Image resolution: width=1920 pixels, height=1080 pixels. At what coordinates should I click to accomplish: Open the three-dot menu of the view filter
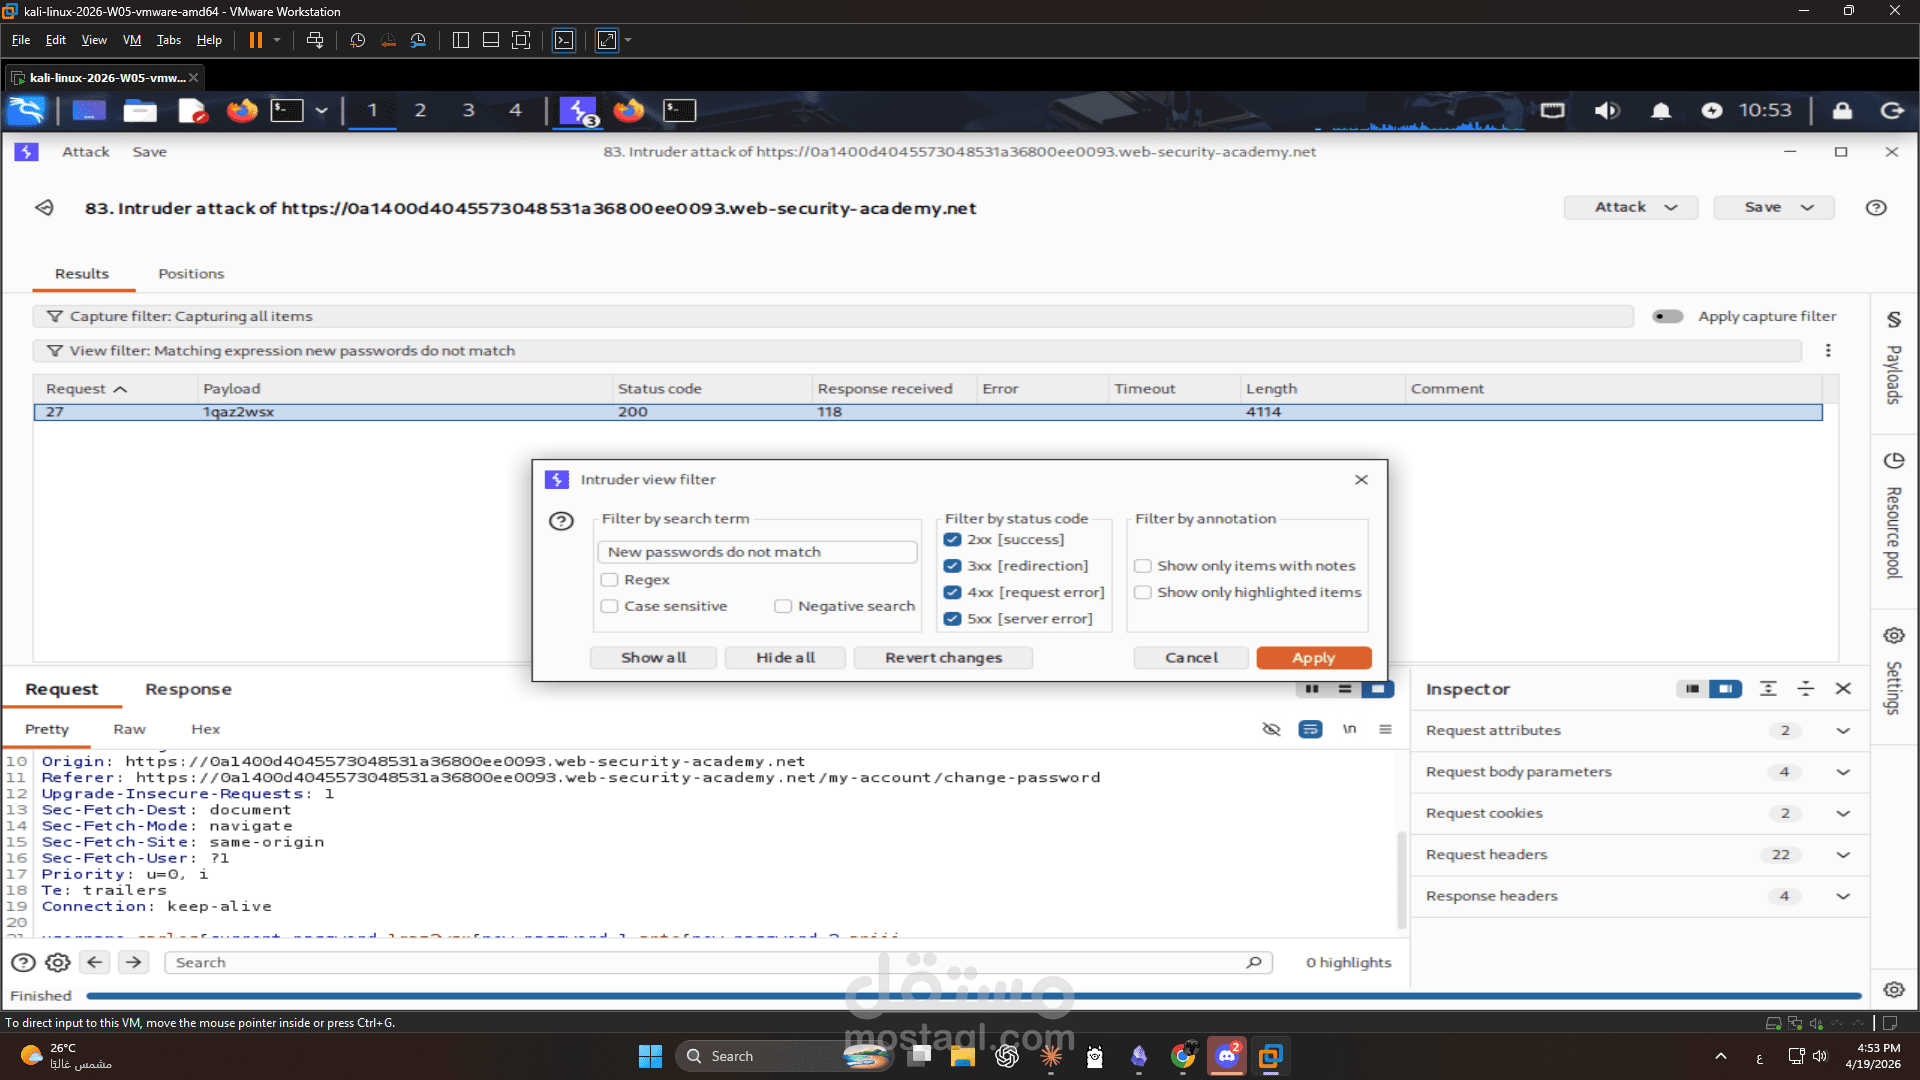point(1828,351)
